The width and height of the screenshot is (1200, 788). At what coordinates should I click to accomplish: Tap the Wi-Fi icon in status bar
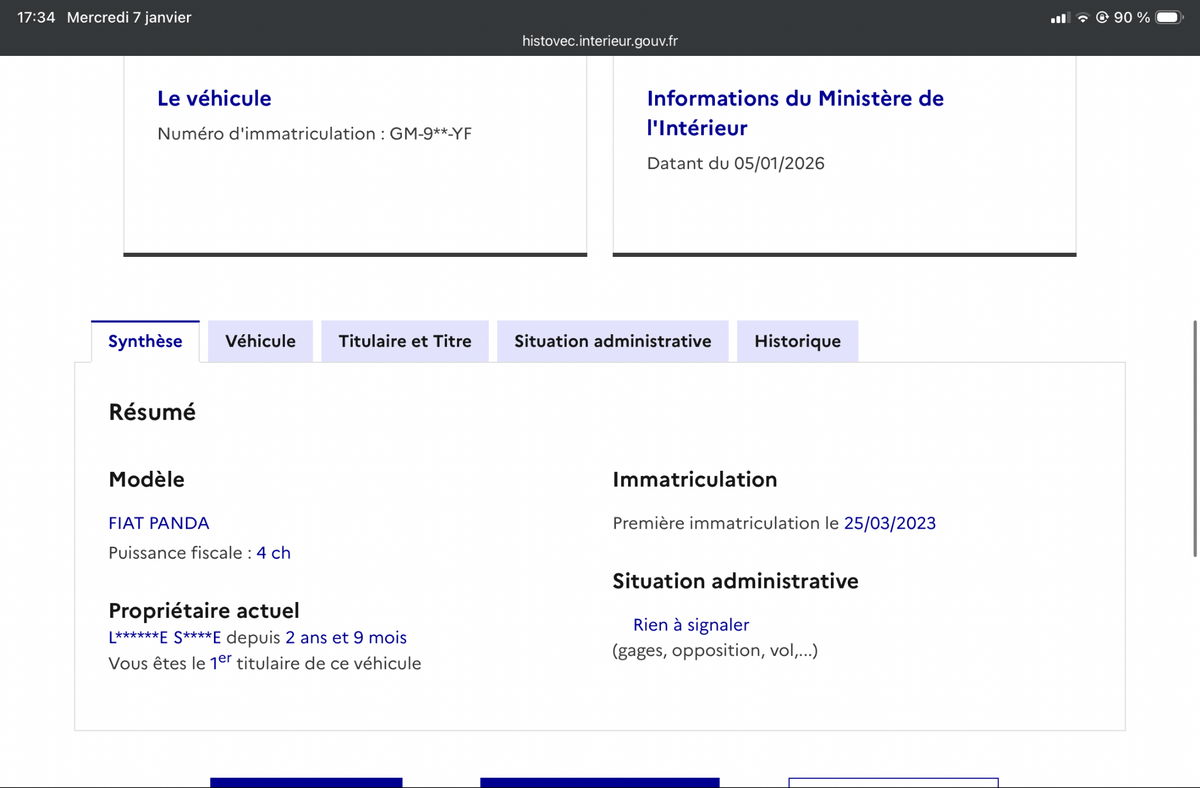(x=1083, y=18)
